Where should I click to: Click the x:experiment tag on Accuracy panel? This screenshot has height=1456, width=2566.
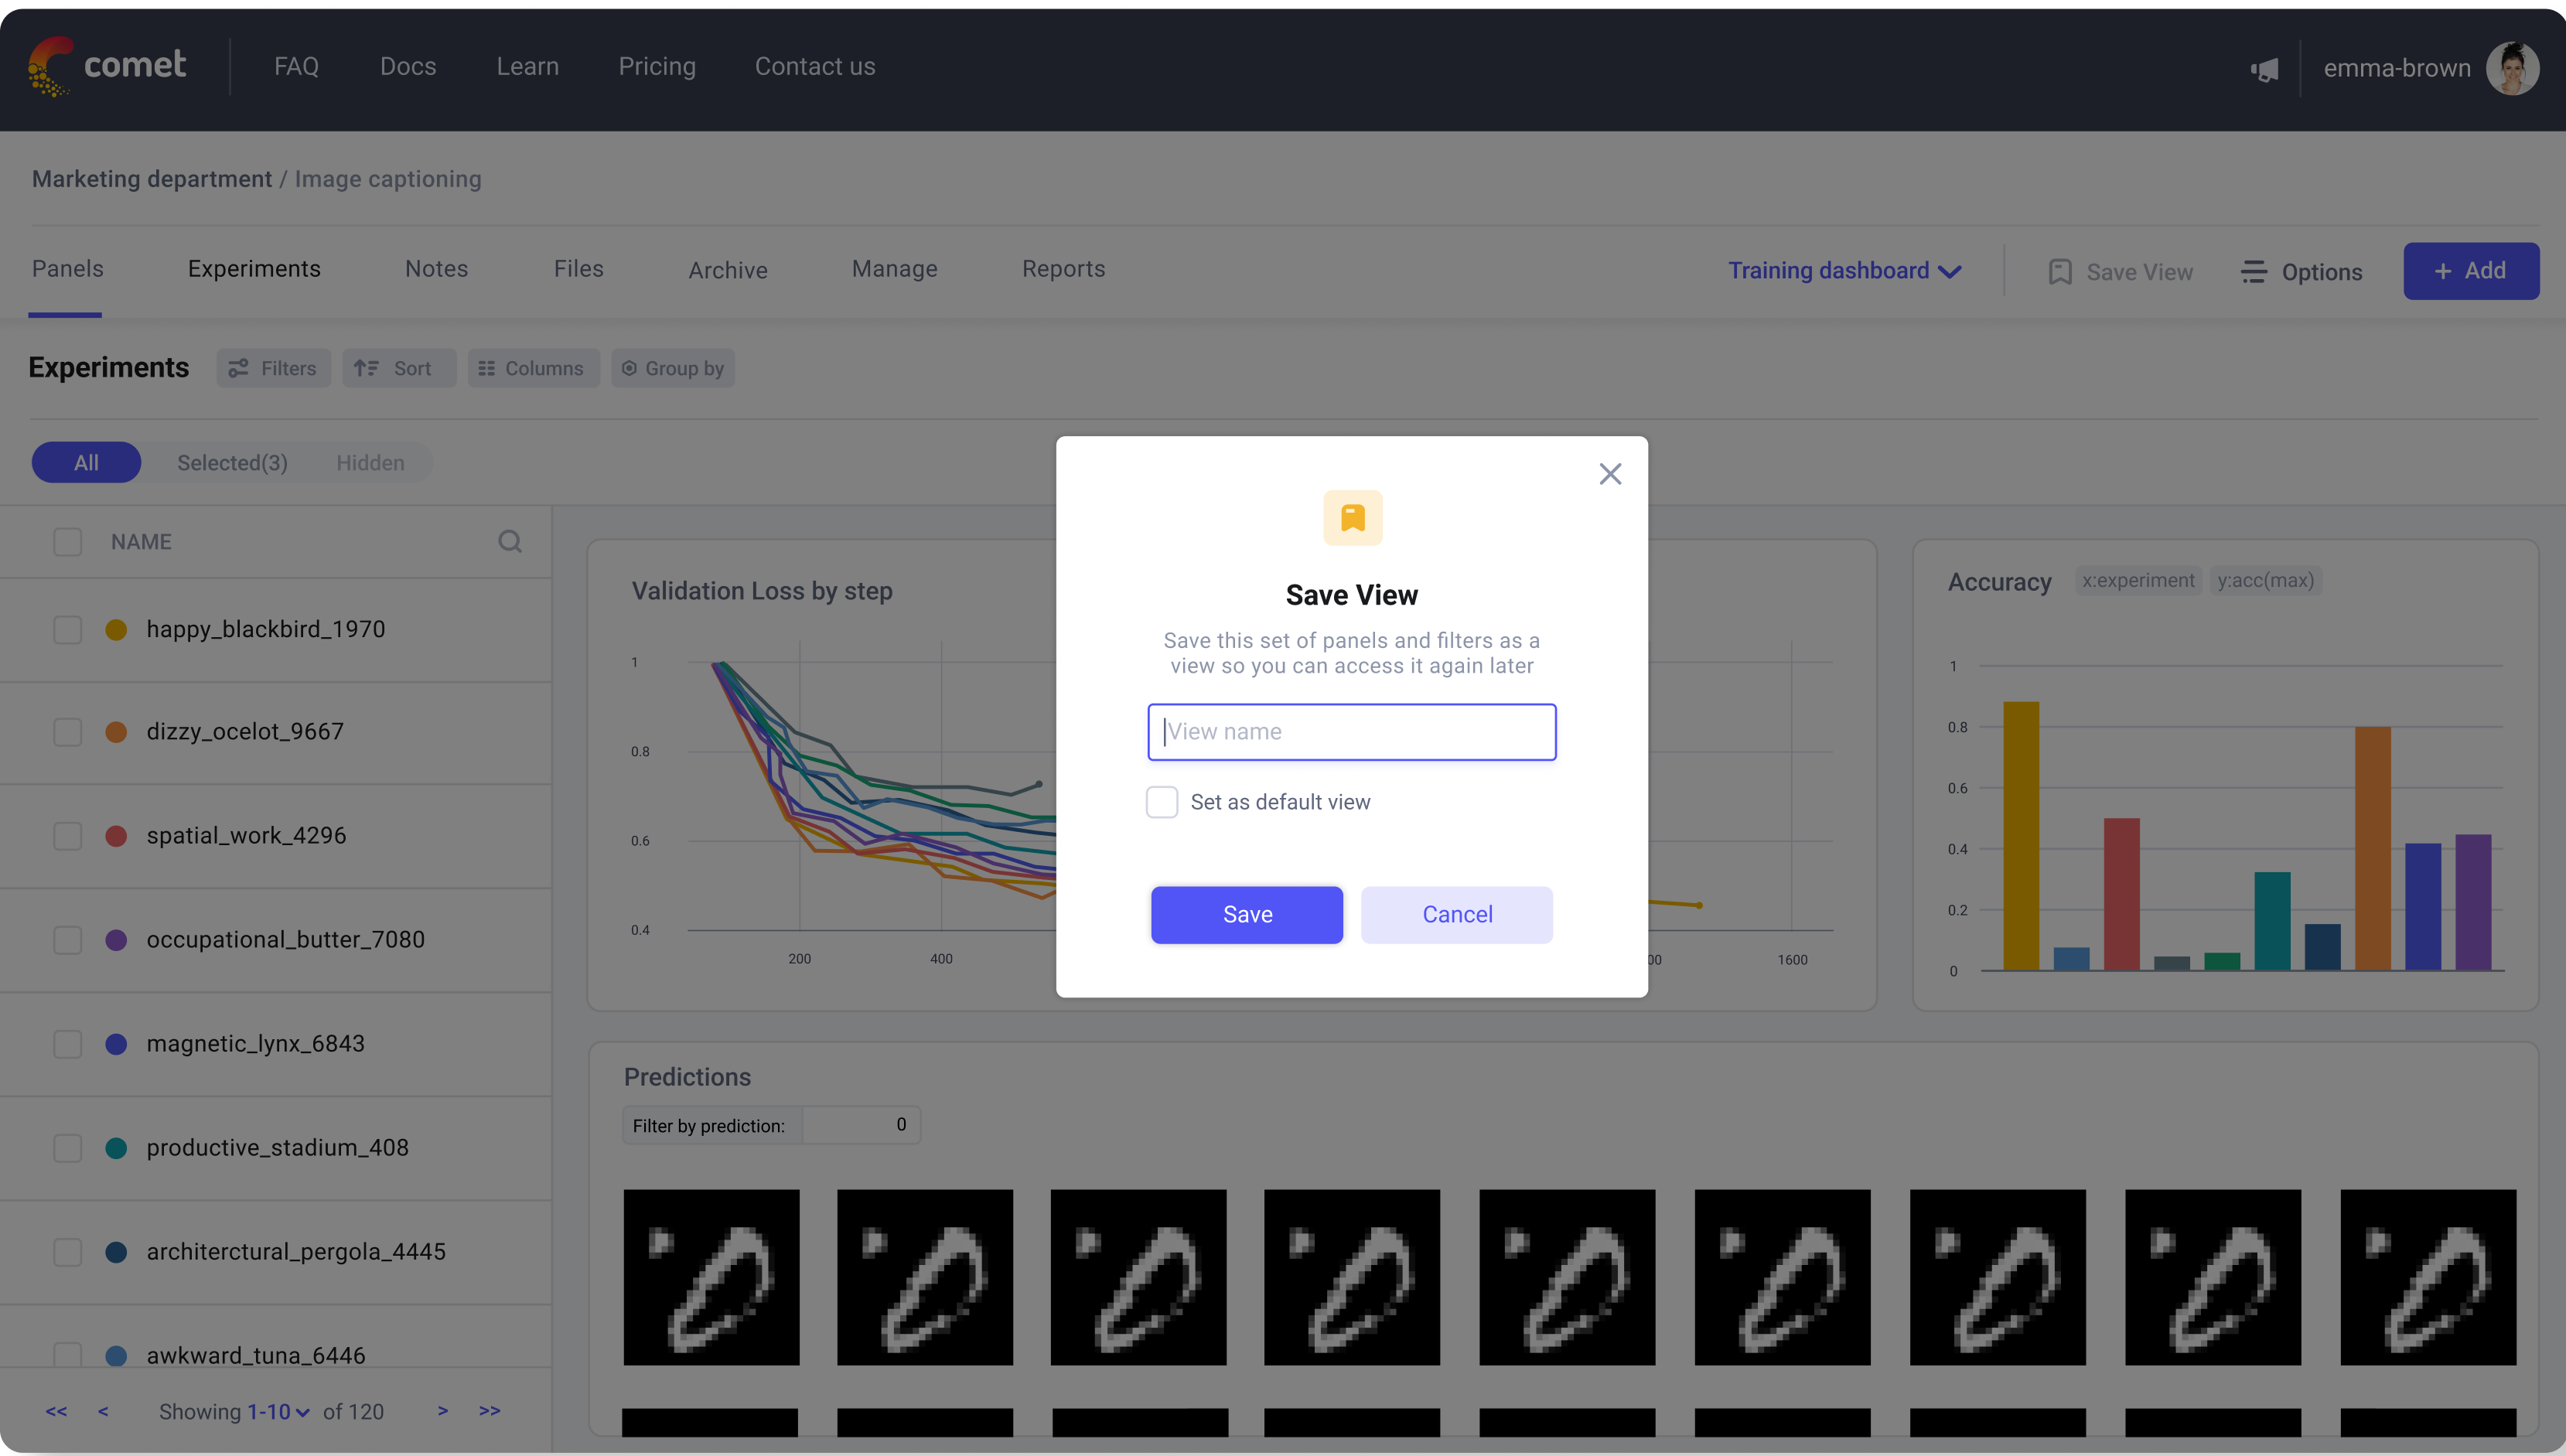2138,580
